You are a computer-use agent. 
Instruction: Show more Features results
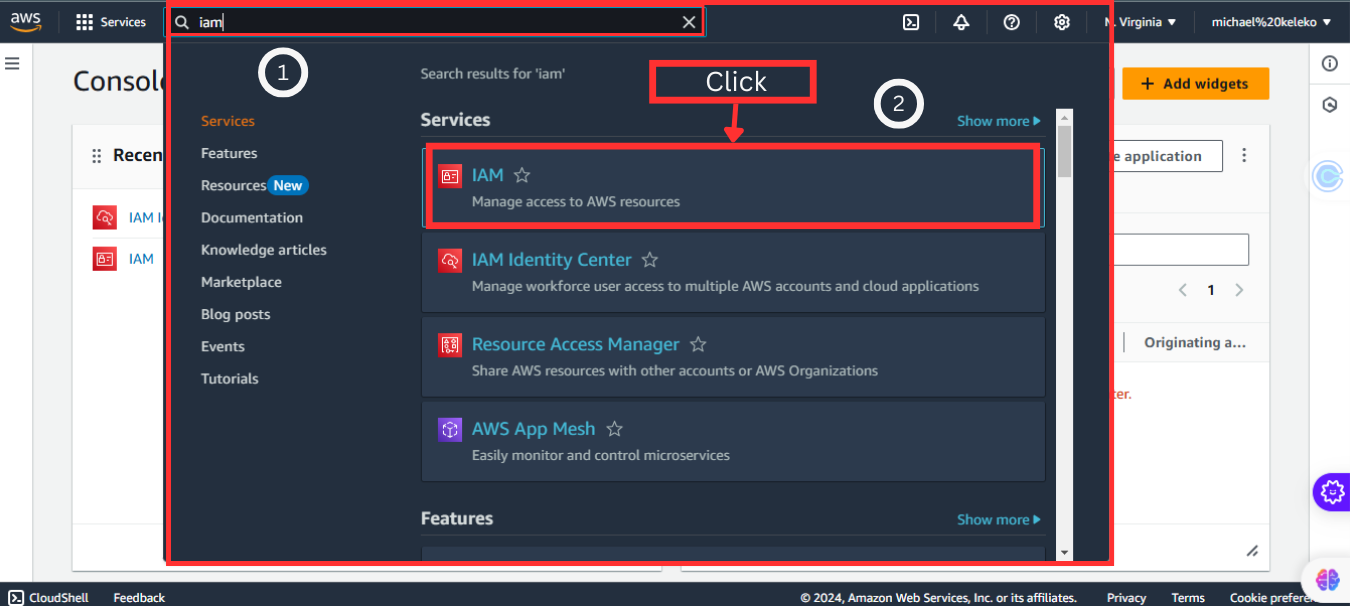pos(998,520)
